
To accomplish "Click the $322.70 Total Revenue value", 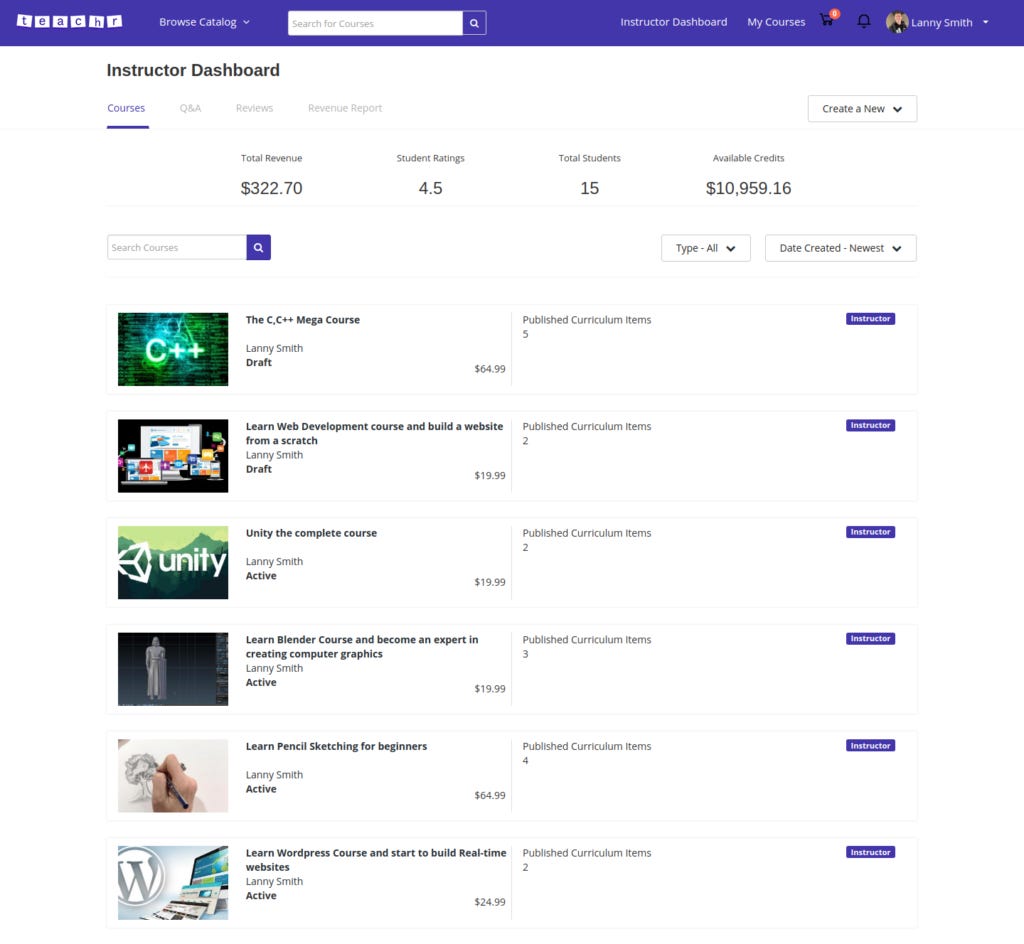I will coord(271,188).
